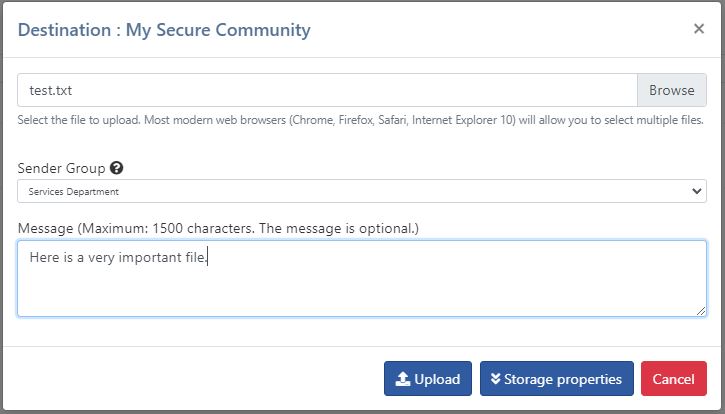
Task: Close the Destination dialog with the X
Action: pyautogui.click(x=699, y=29)
